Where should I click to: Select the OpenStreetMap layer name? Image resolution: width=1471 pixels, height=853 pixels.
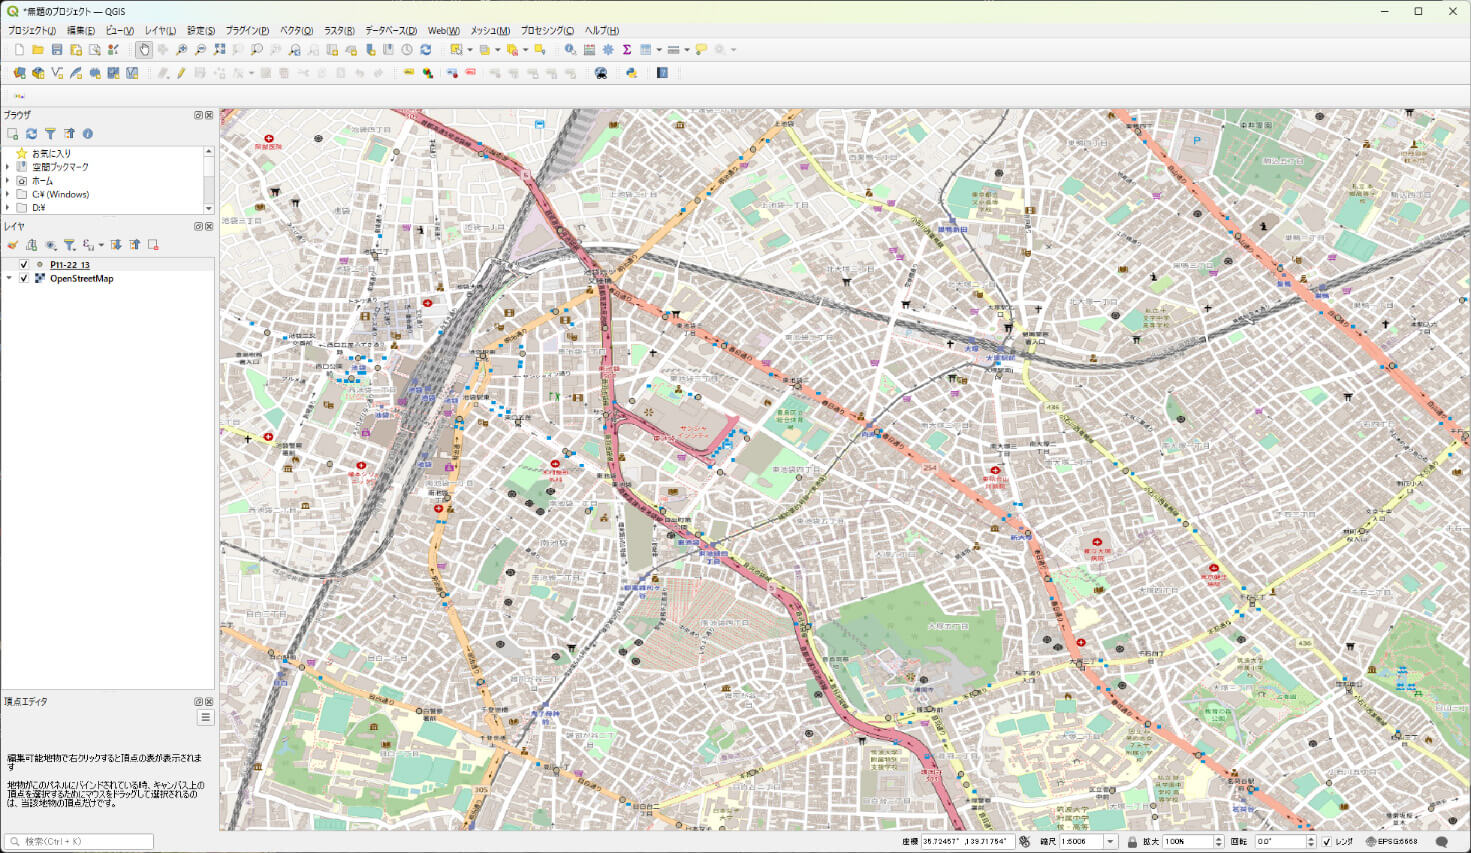82,279
